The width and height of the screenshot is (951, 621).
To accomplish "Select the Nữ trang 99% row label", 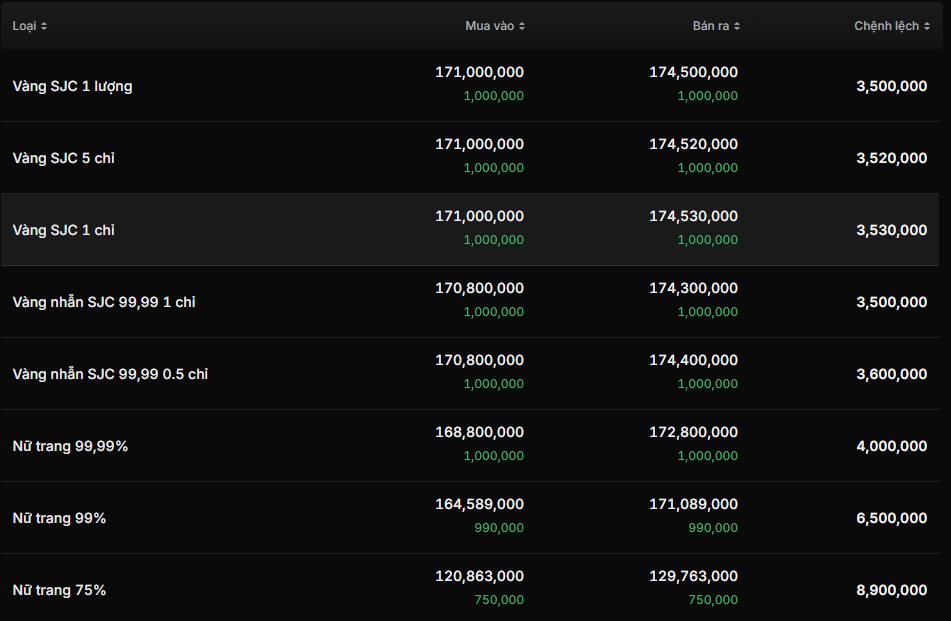I will pos(59,518).
